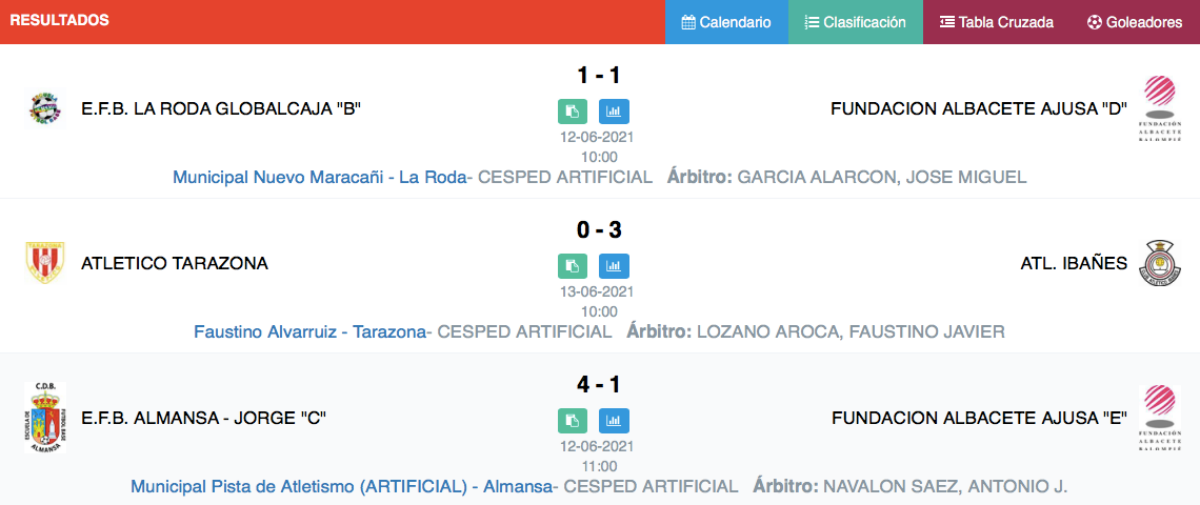Show the Goleadores tab
Viewport: 1200px width, 505px height.
tap(1135, 22)
